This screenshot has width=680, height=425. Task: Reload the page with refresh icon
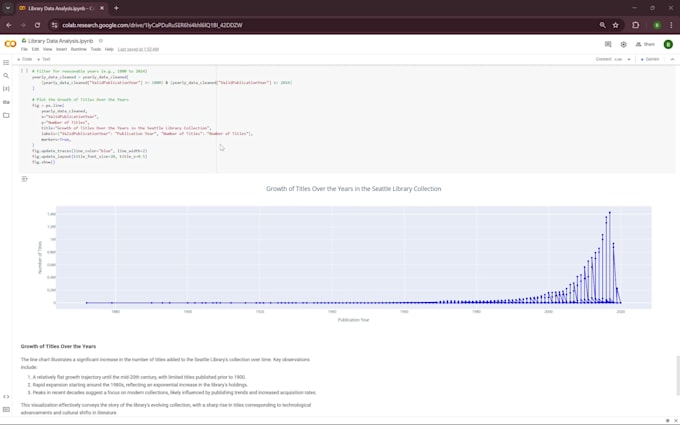tap(37, 25)
